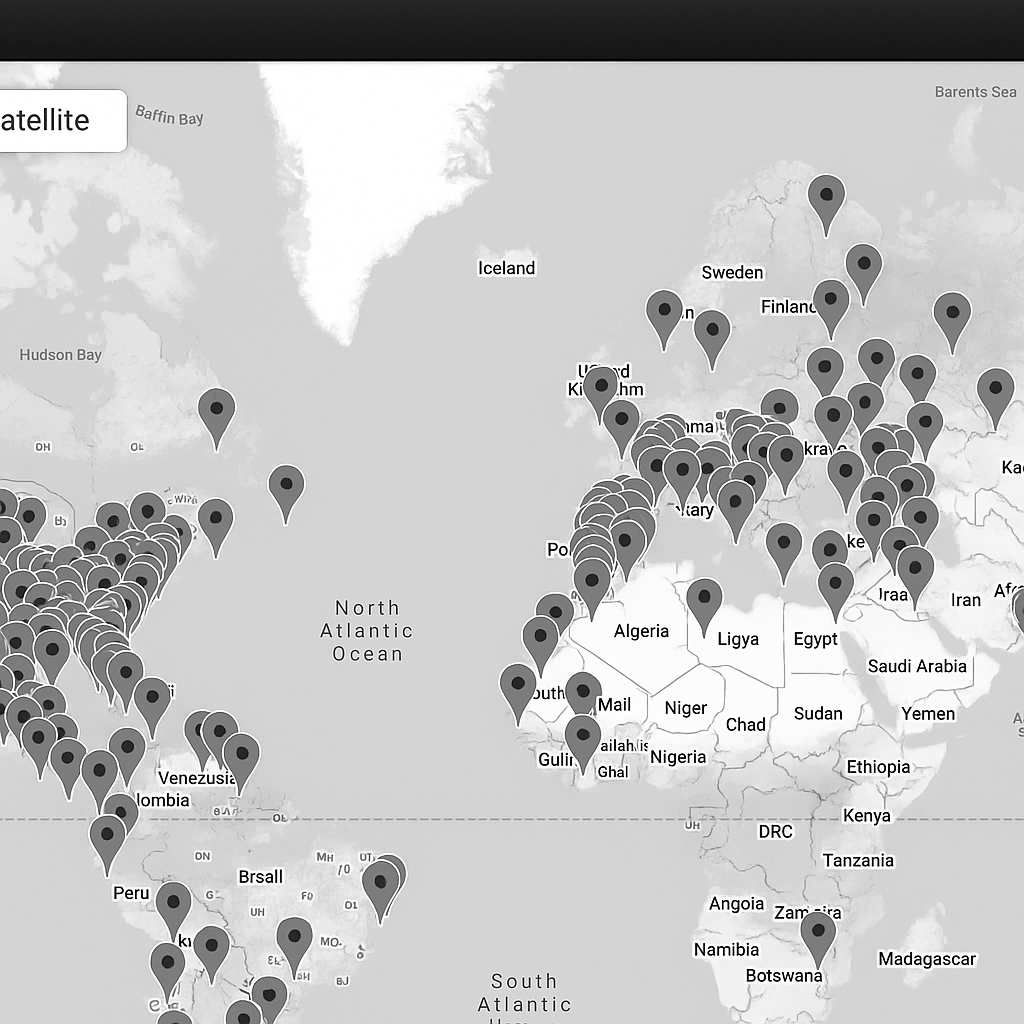Image resolution: width=1024 pixels, height=1024 pixels.
Task: Click the pin in the Mediterranean north of Libya
Action: click(x=784, y=547)
